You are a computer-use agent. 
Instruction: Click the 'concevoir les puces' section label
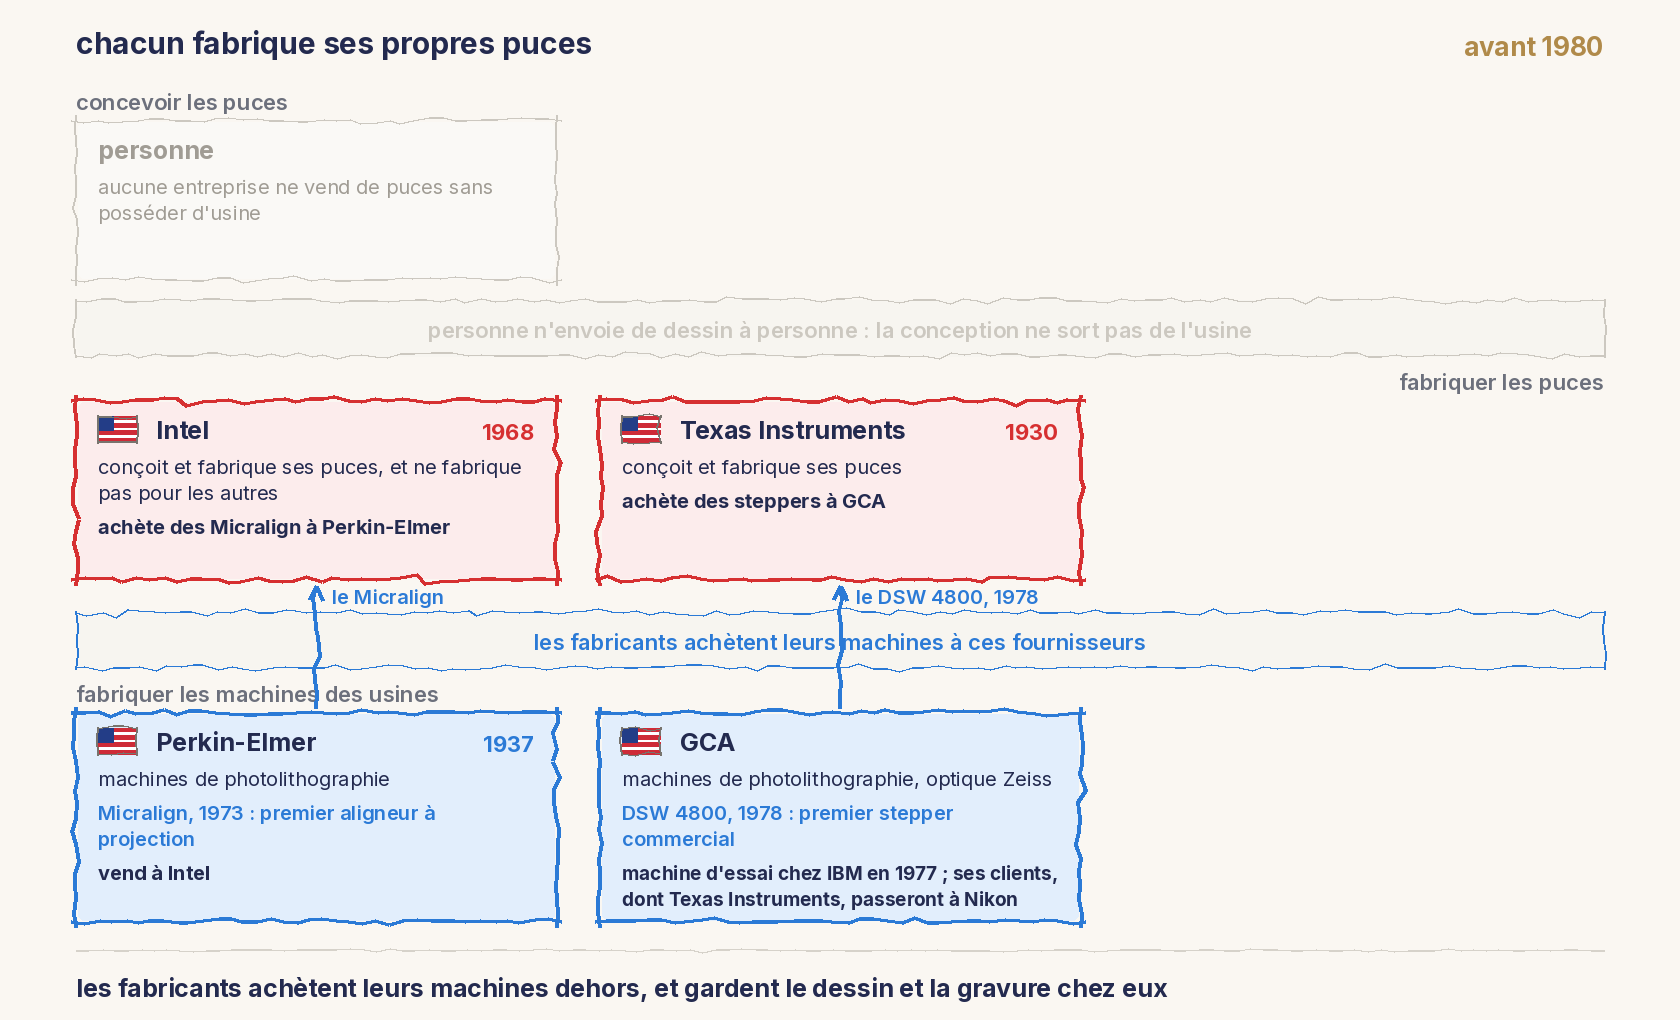[x=182, y=103]
